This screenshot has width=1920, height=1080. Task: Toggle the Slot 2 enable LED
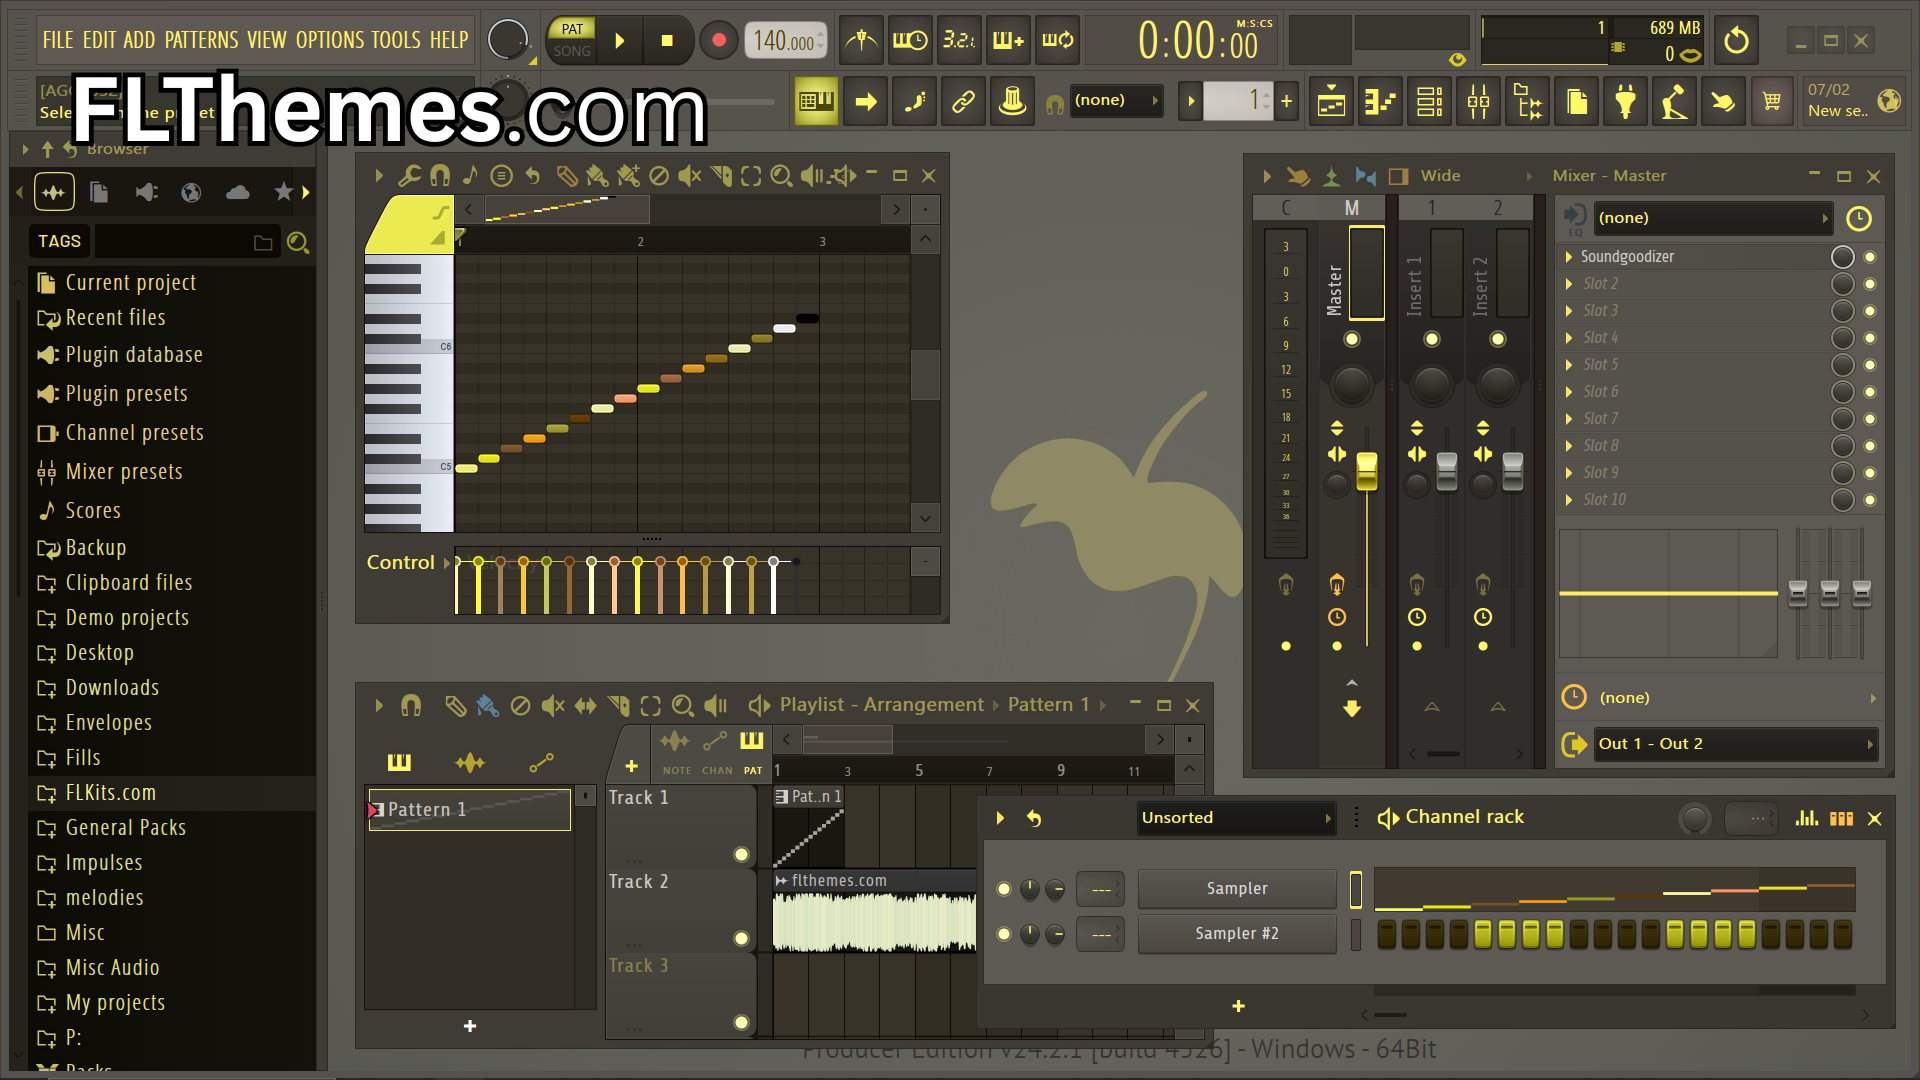1870,284
